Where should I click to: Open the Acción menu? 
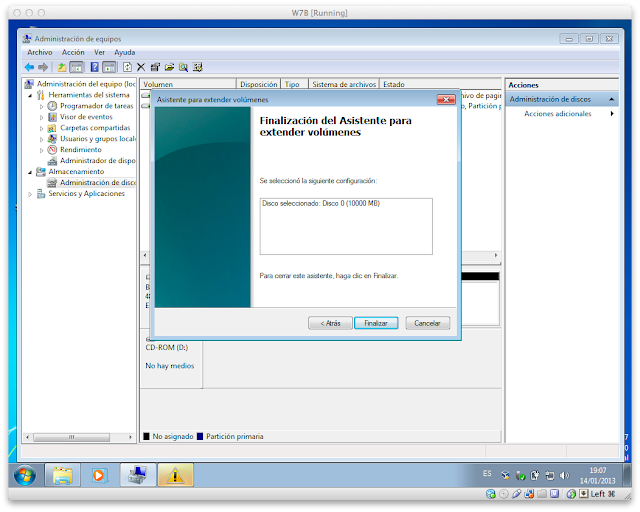click(x=73, y=52)
